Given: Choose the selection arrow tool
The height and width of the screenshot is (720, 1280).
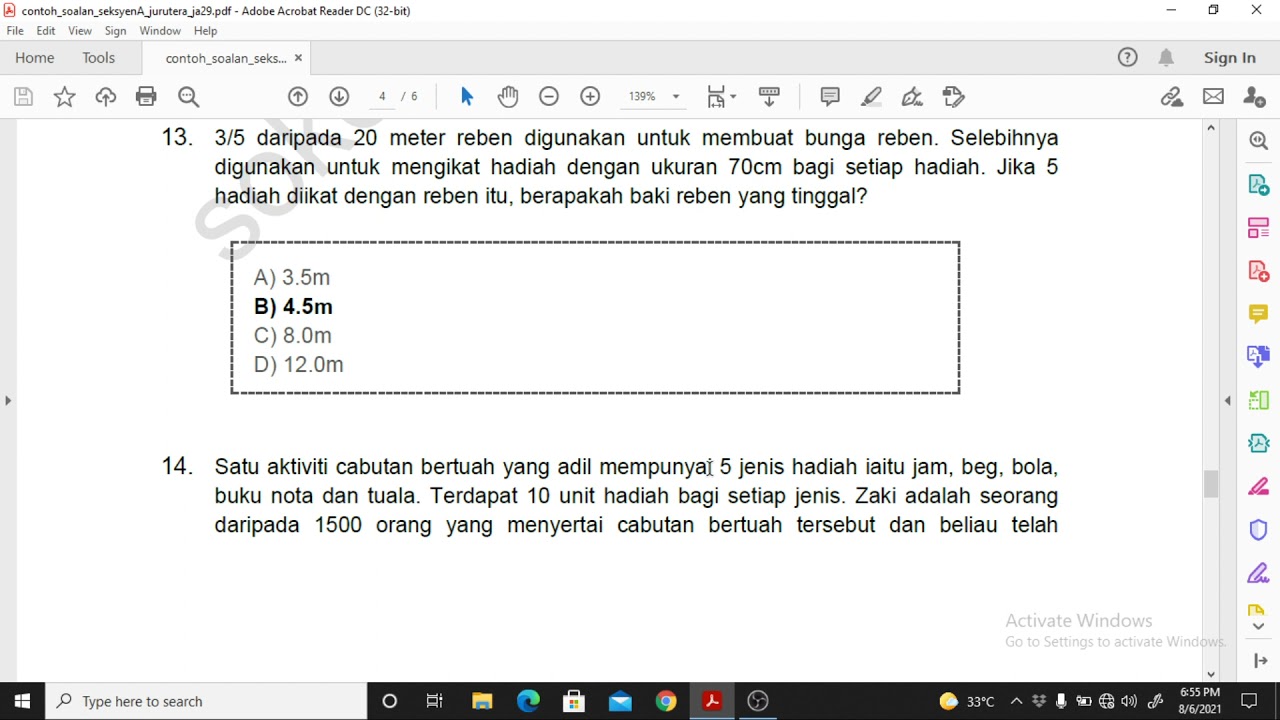Looking at the screenshot, I should coord(466,97).
